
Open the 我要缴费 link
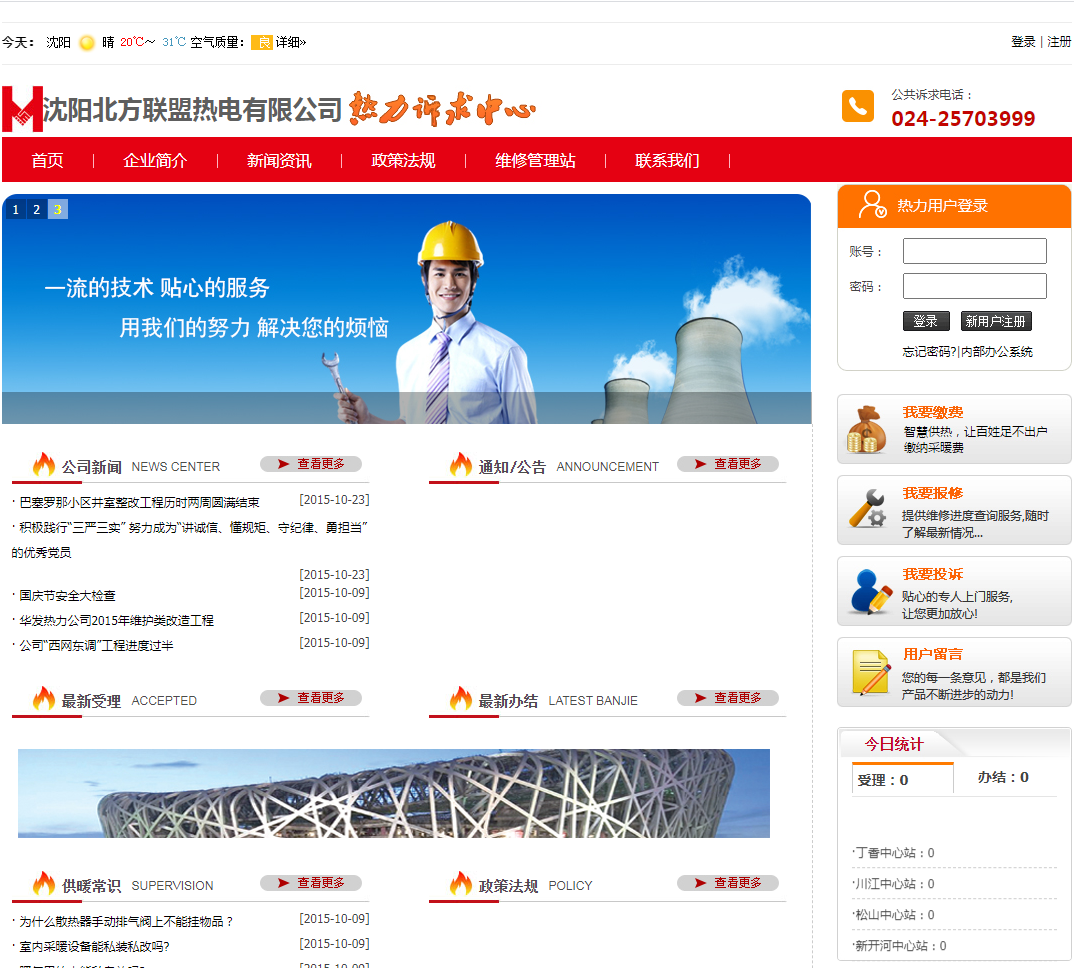(933, 412)
